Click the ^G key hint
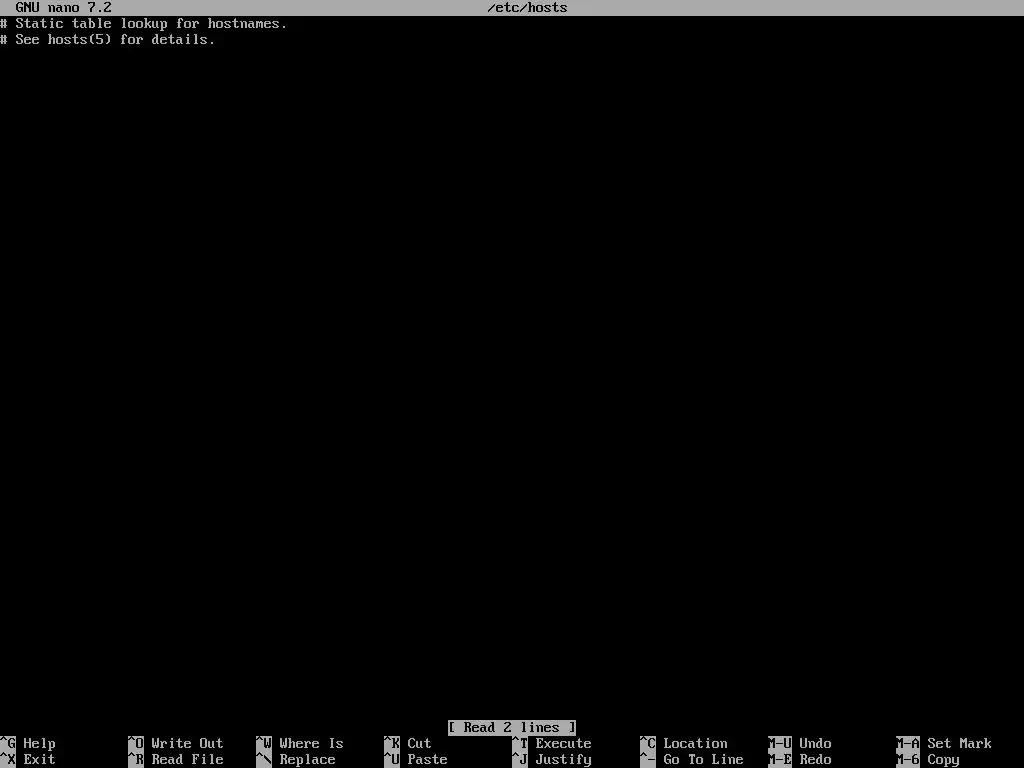Image resolution: width=1024 pixels, height=768 pixels. (x=8, y=743)
